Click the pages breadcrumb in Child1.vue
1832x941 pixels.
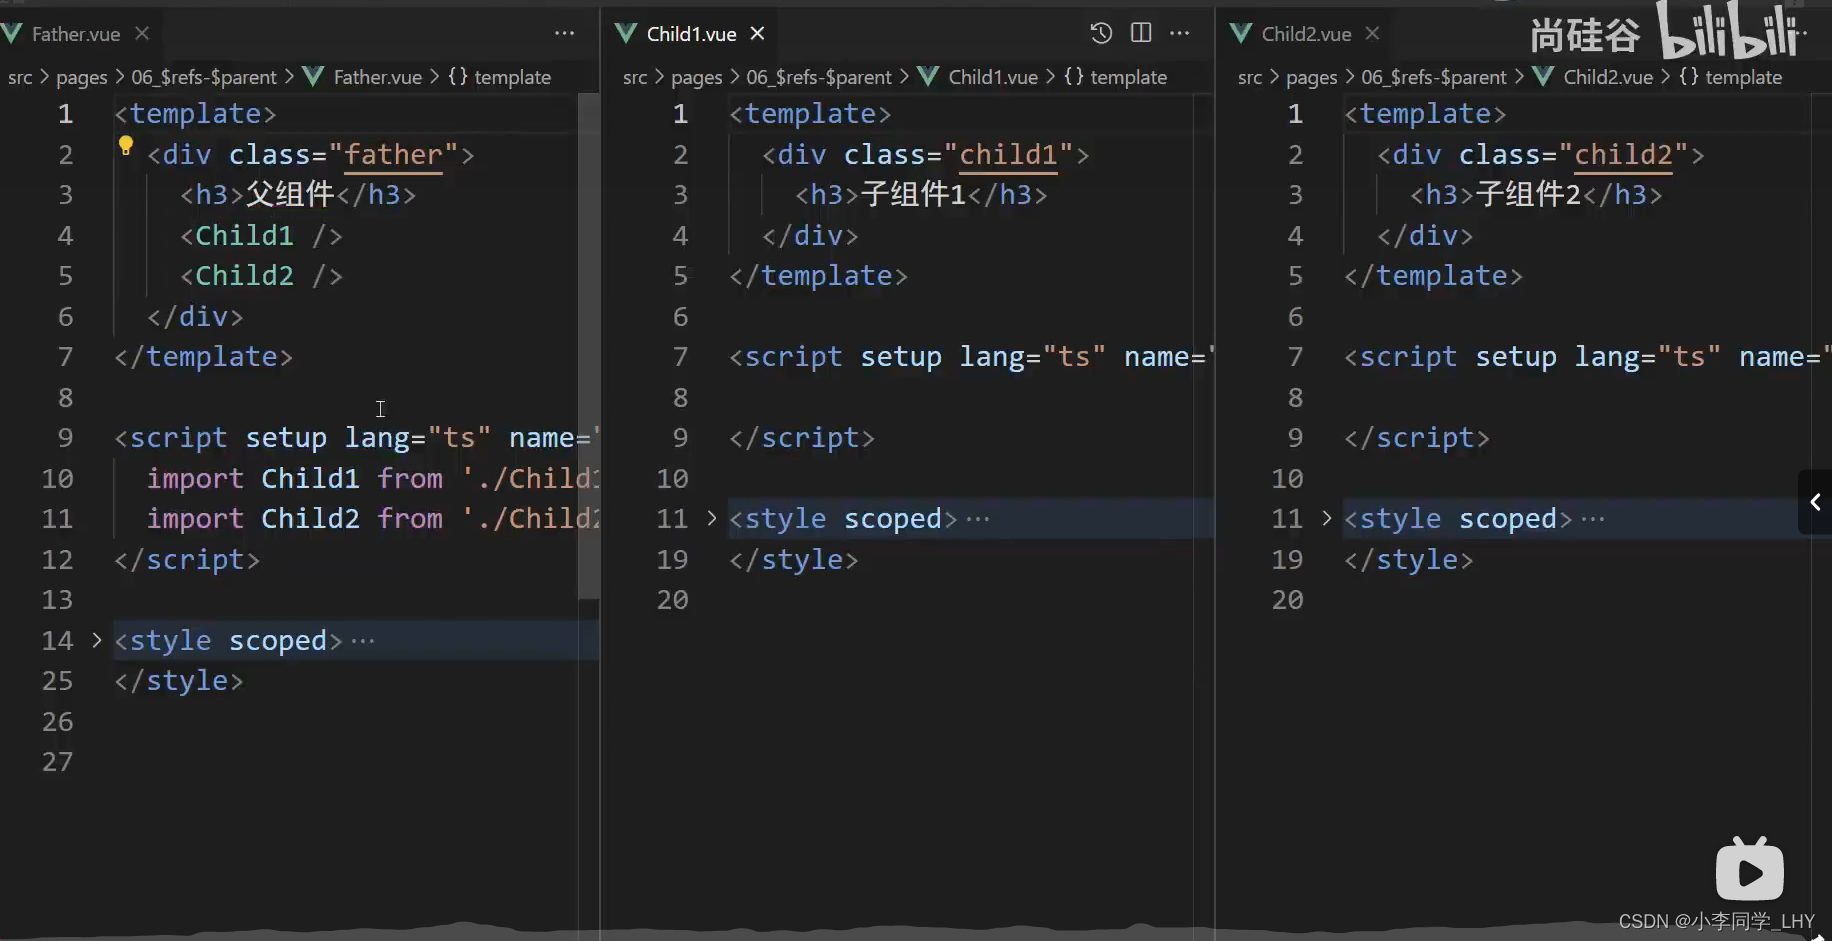[x=696, y=77]
